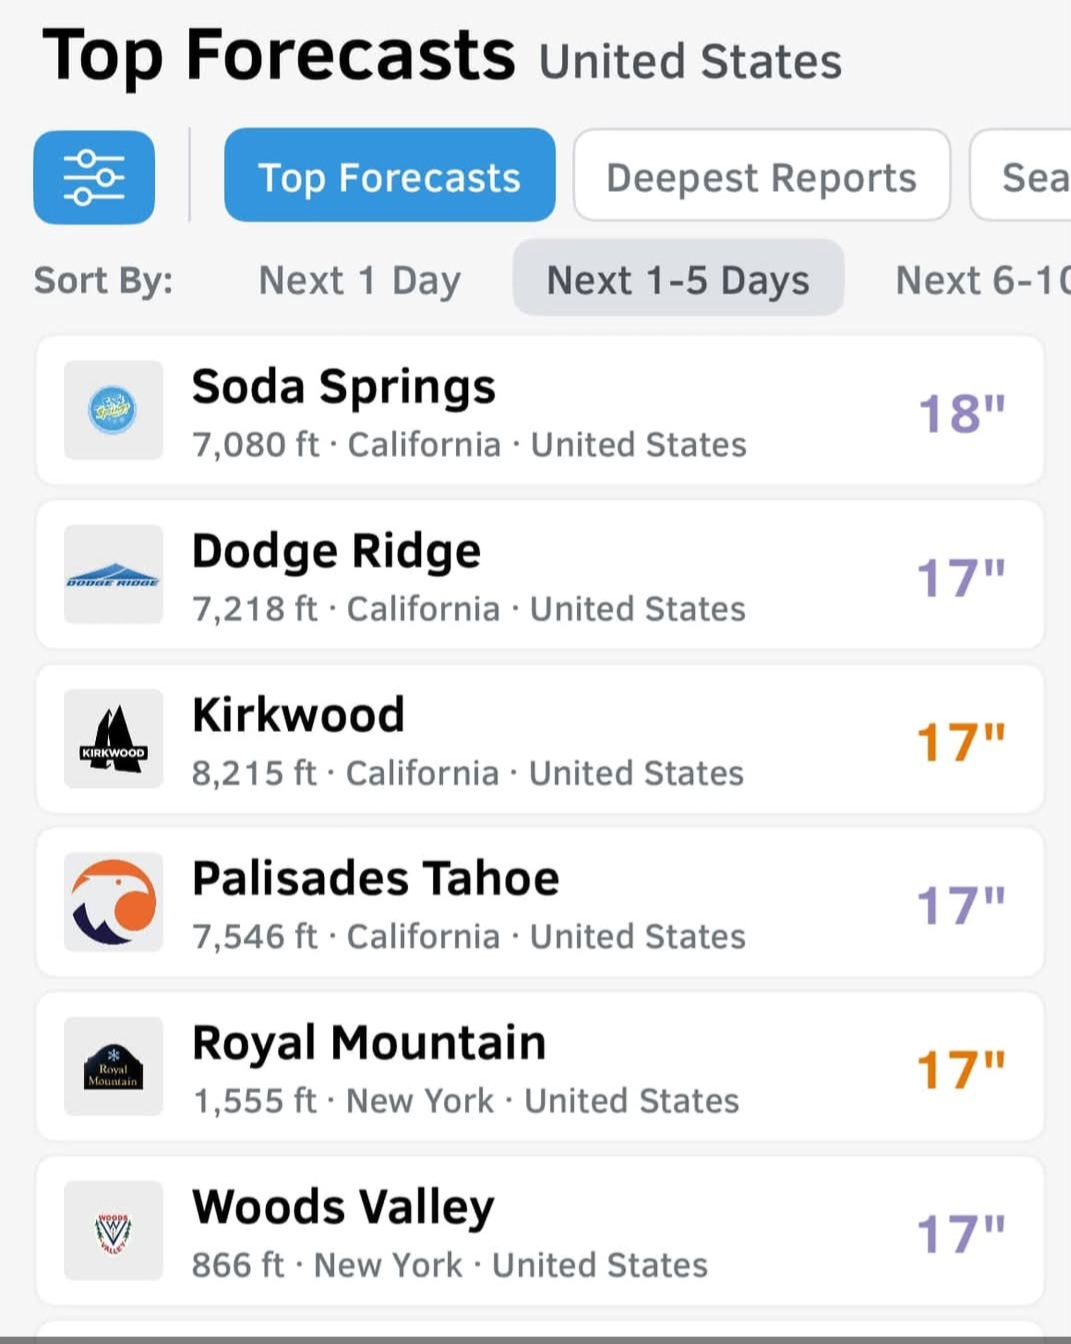Tap Dodge Ridge 17" snowfall amount

[x=960, y=577]
